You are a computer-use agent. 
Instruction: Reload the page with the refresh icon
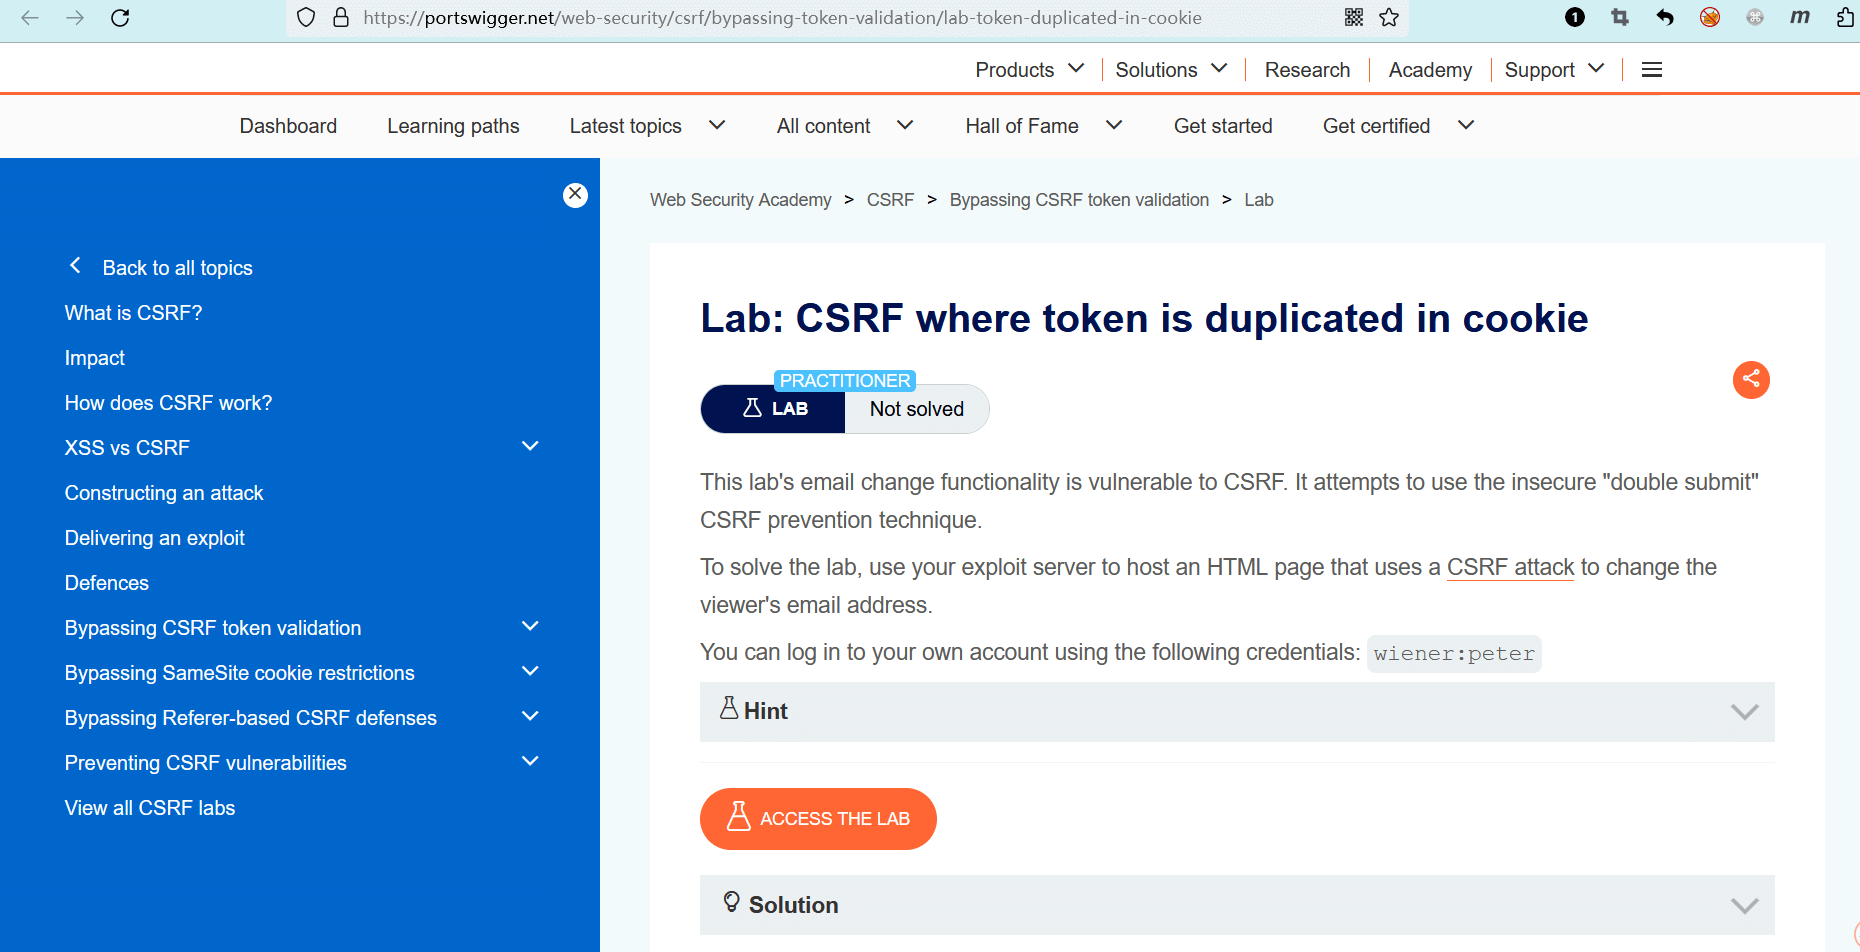120,17
